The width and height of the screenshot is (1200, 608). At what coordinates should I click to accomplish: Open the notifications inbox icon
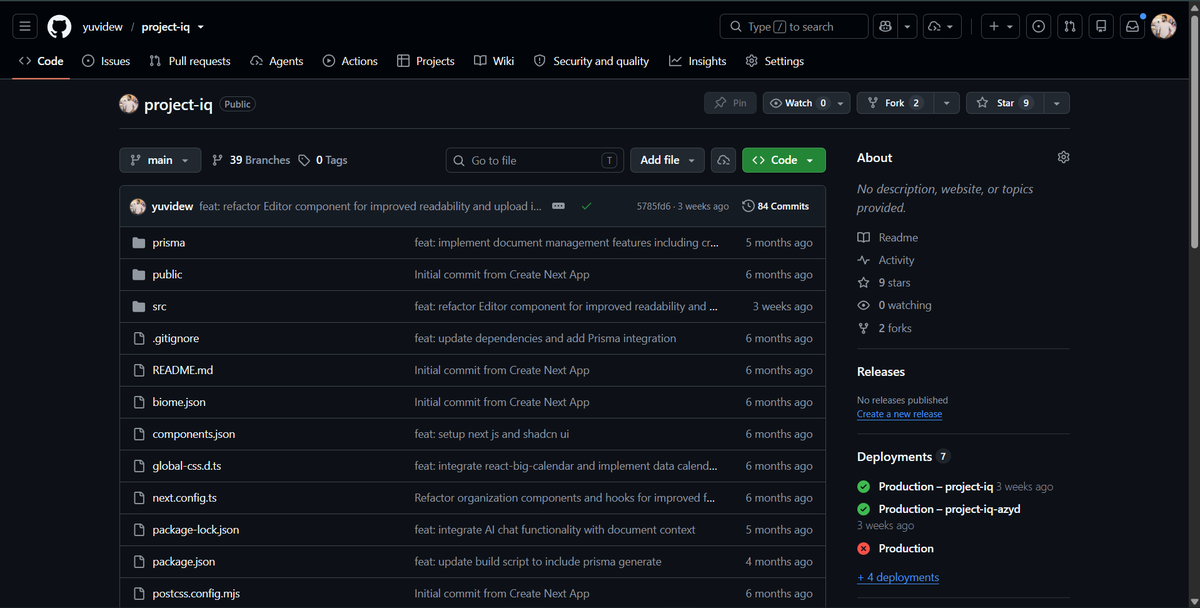coord(1133,27)
